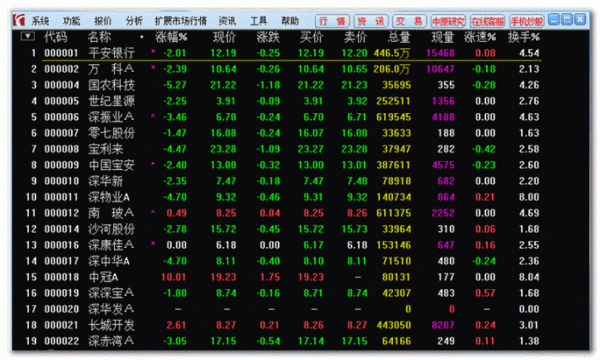Sort by 买价 column header
Screen dimensions: 600x360
(x=311, y=37)
